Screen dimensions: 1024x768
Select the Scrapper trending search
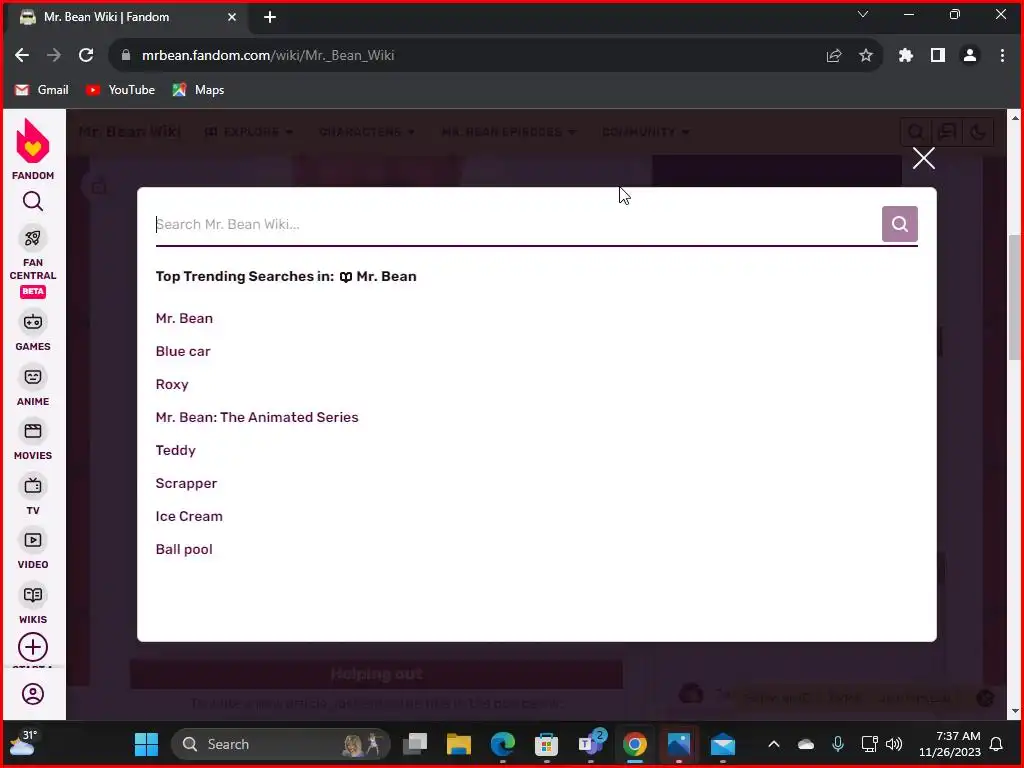point(186,483)
